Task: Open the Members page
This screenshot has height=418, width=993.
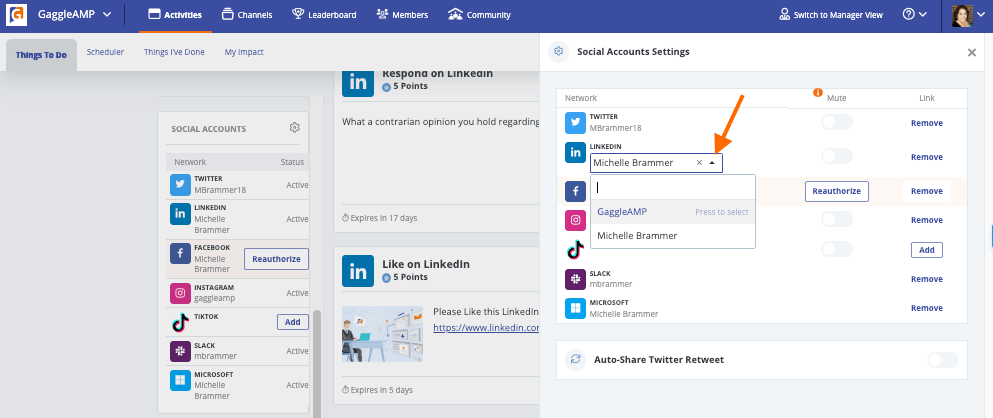Action: (402, 15)
